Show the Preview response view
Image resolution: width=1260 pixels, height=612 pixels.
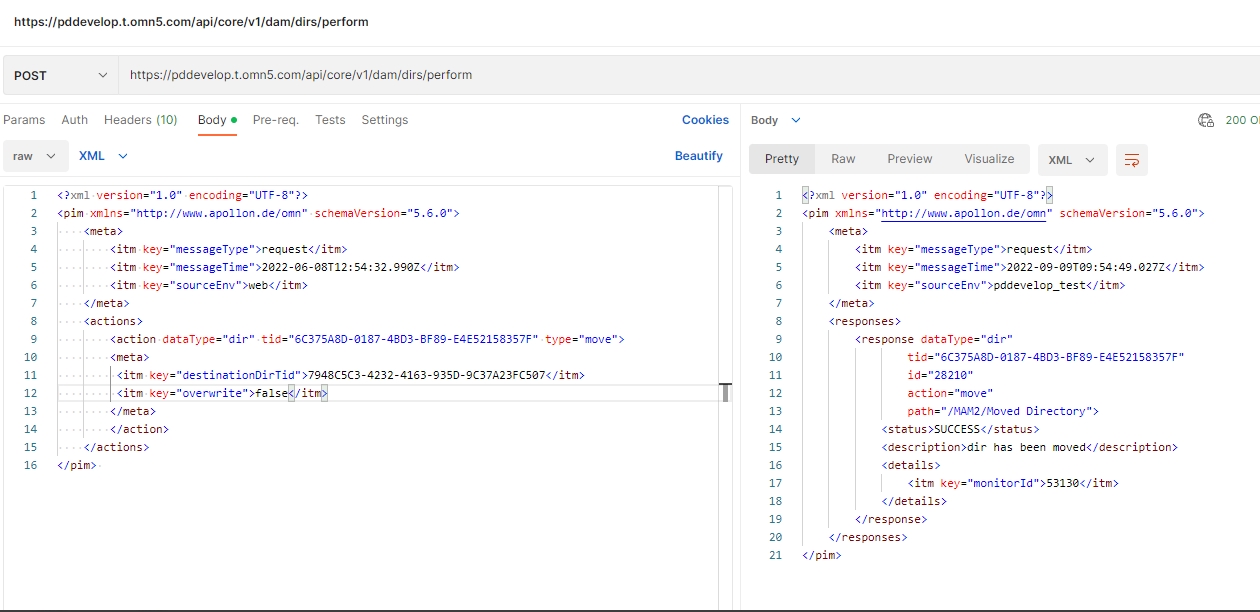click(909, 159)
